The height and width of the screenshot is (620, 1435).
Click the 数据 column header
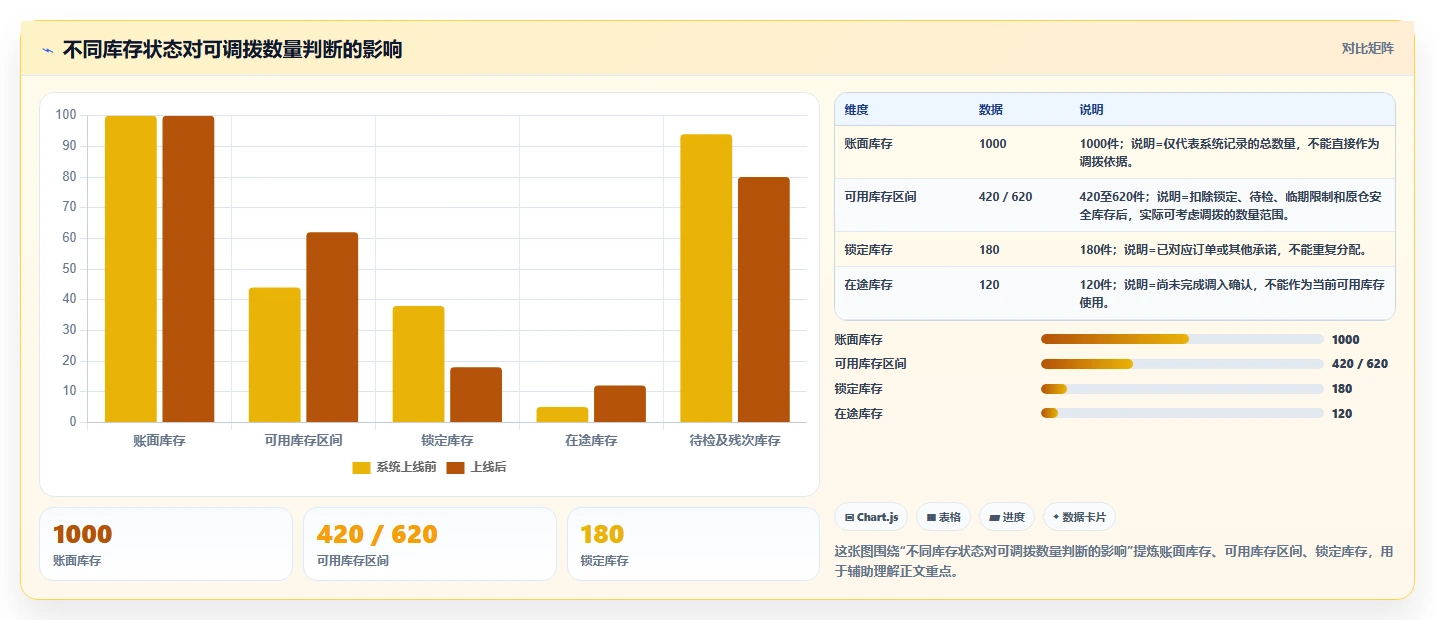coord(991,110)
